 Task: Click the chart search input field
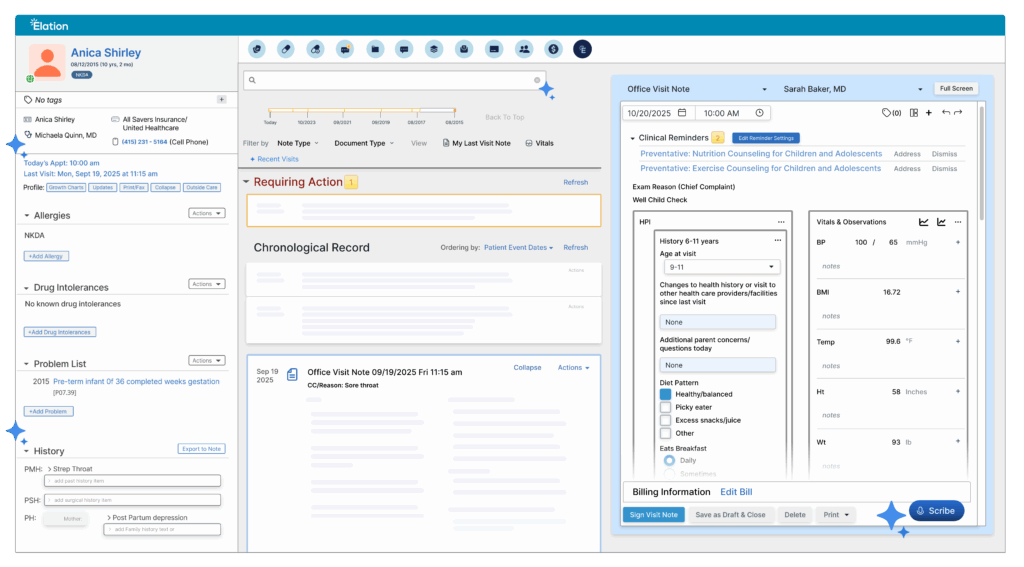pos(390,80)
